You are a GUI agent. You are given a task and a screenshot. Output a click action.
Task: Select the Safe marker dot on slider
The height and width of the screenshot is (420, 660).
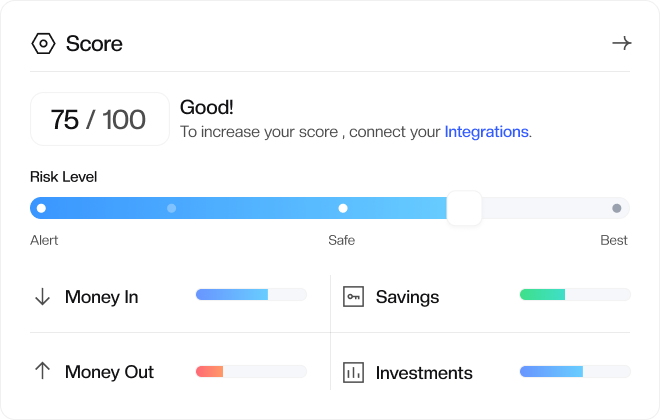[343, 208]
